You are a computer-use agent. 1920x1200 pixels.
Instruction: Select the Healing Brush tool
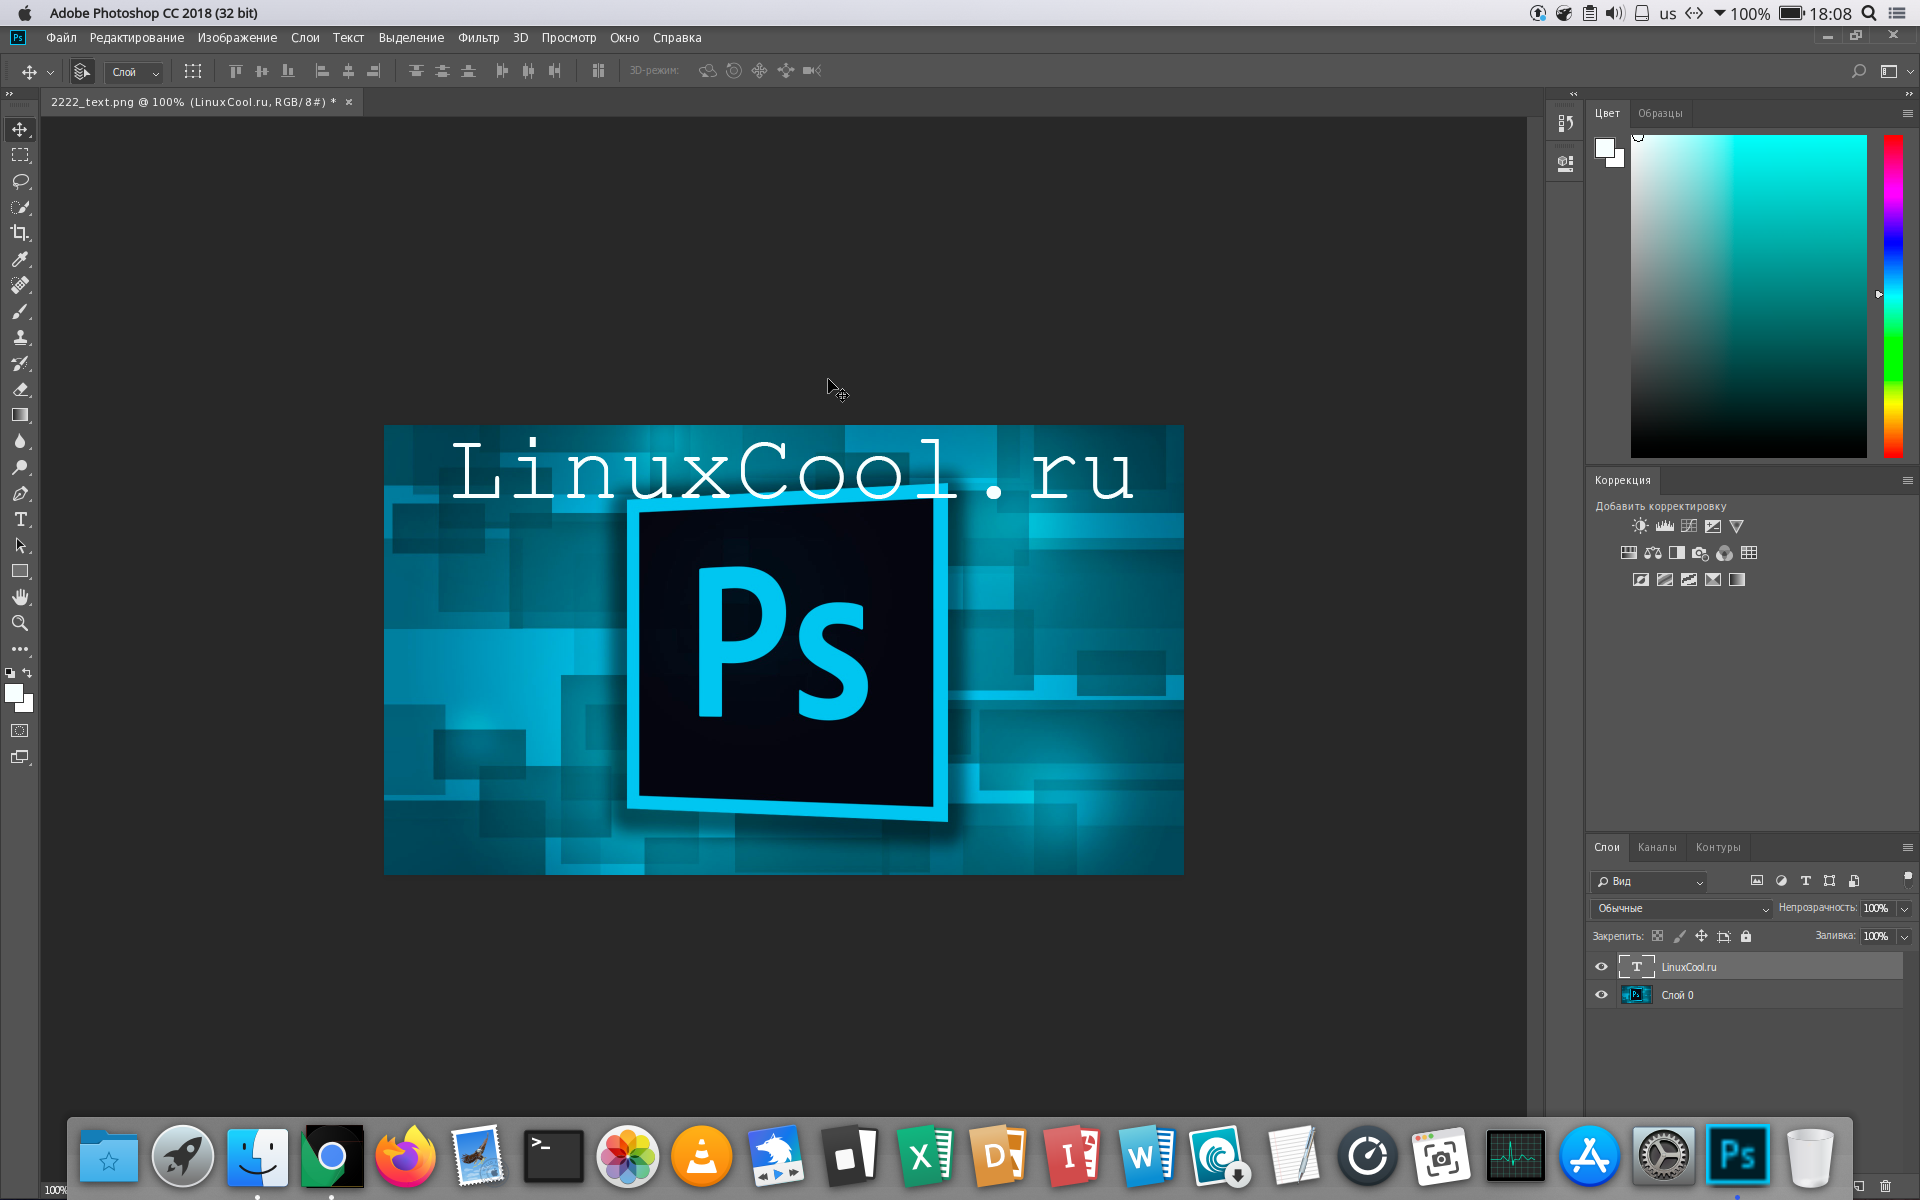(x=20, y=286)
